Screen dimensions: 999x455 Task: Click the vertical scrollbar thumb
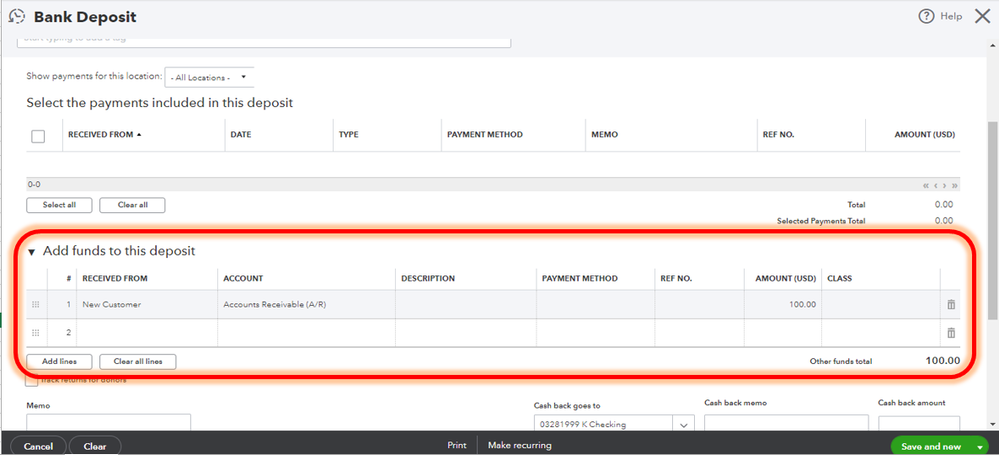(x=993, y=220)
